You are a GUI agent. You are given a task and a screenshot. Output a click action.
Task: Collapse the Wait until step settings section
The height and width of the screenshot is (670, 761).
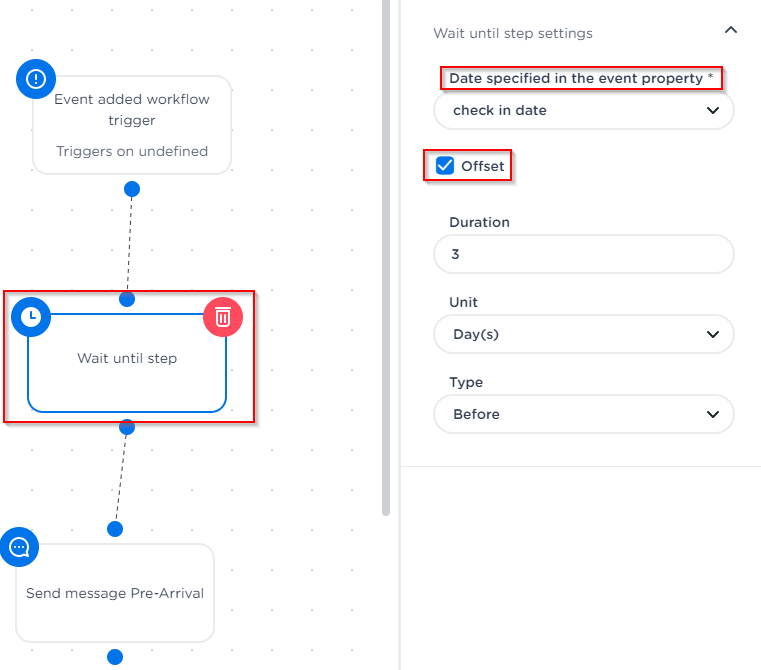[731, 31]
